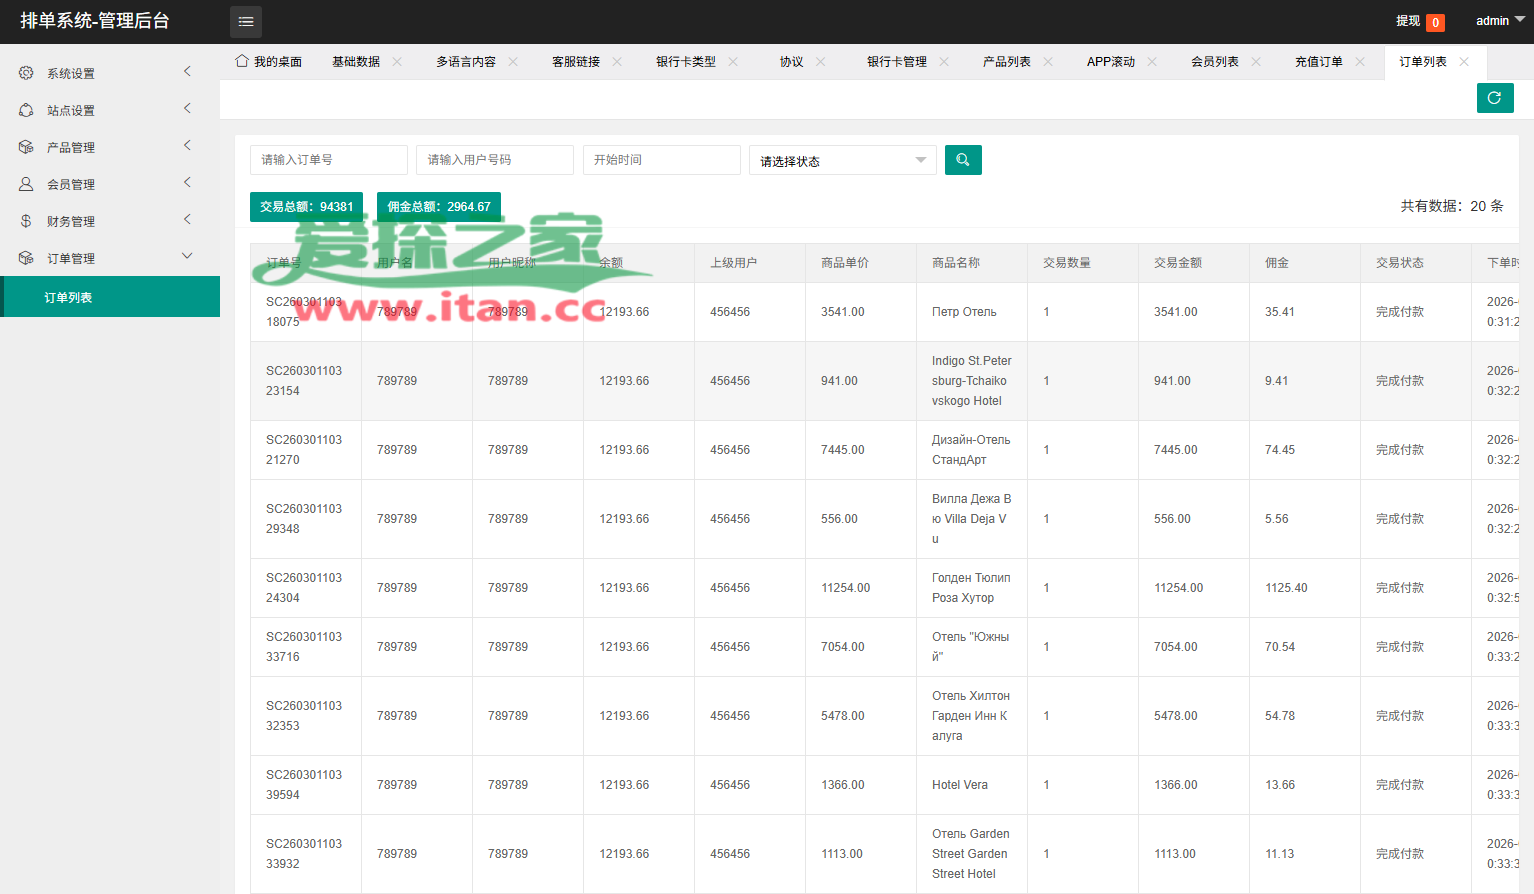This screenshot has height=894, width=1534.
Task: Open the 请选择状态 status dropdown
Action: coord(842,161)
